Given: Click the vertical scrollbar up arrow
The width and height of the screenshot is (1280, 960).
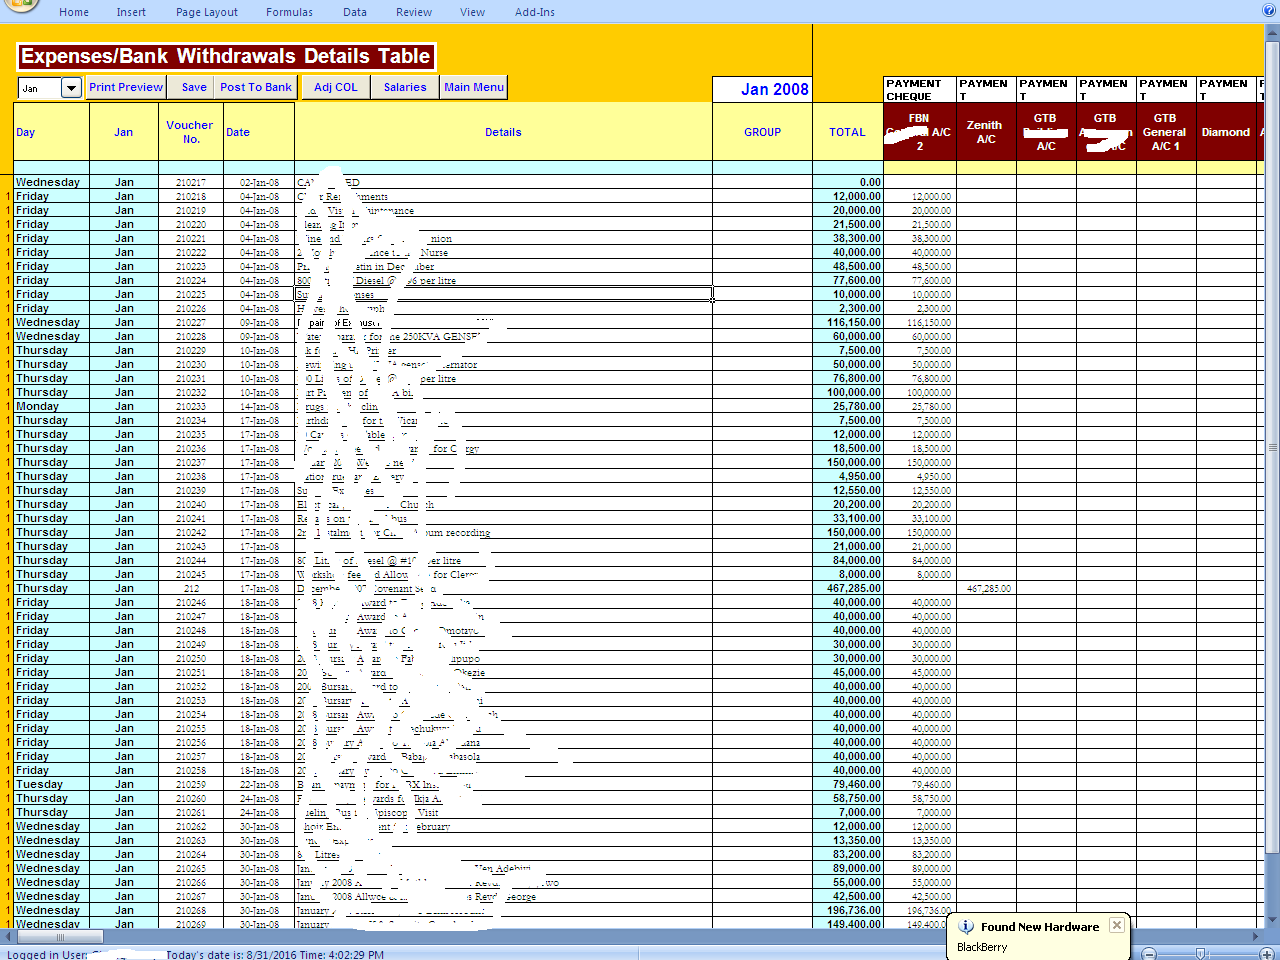Looking at the screenshot, I should coord(1272,33).
